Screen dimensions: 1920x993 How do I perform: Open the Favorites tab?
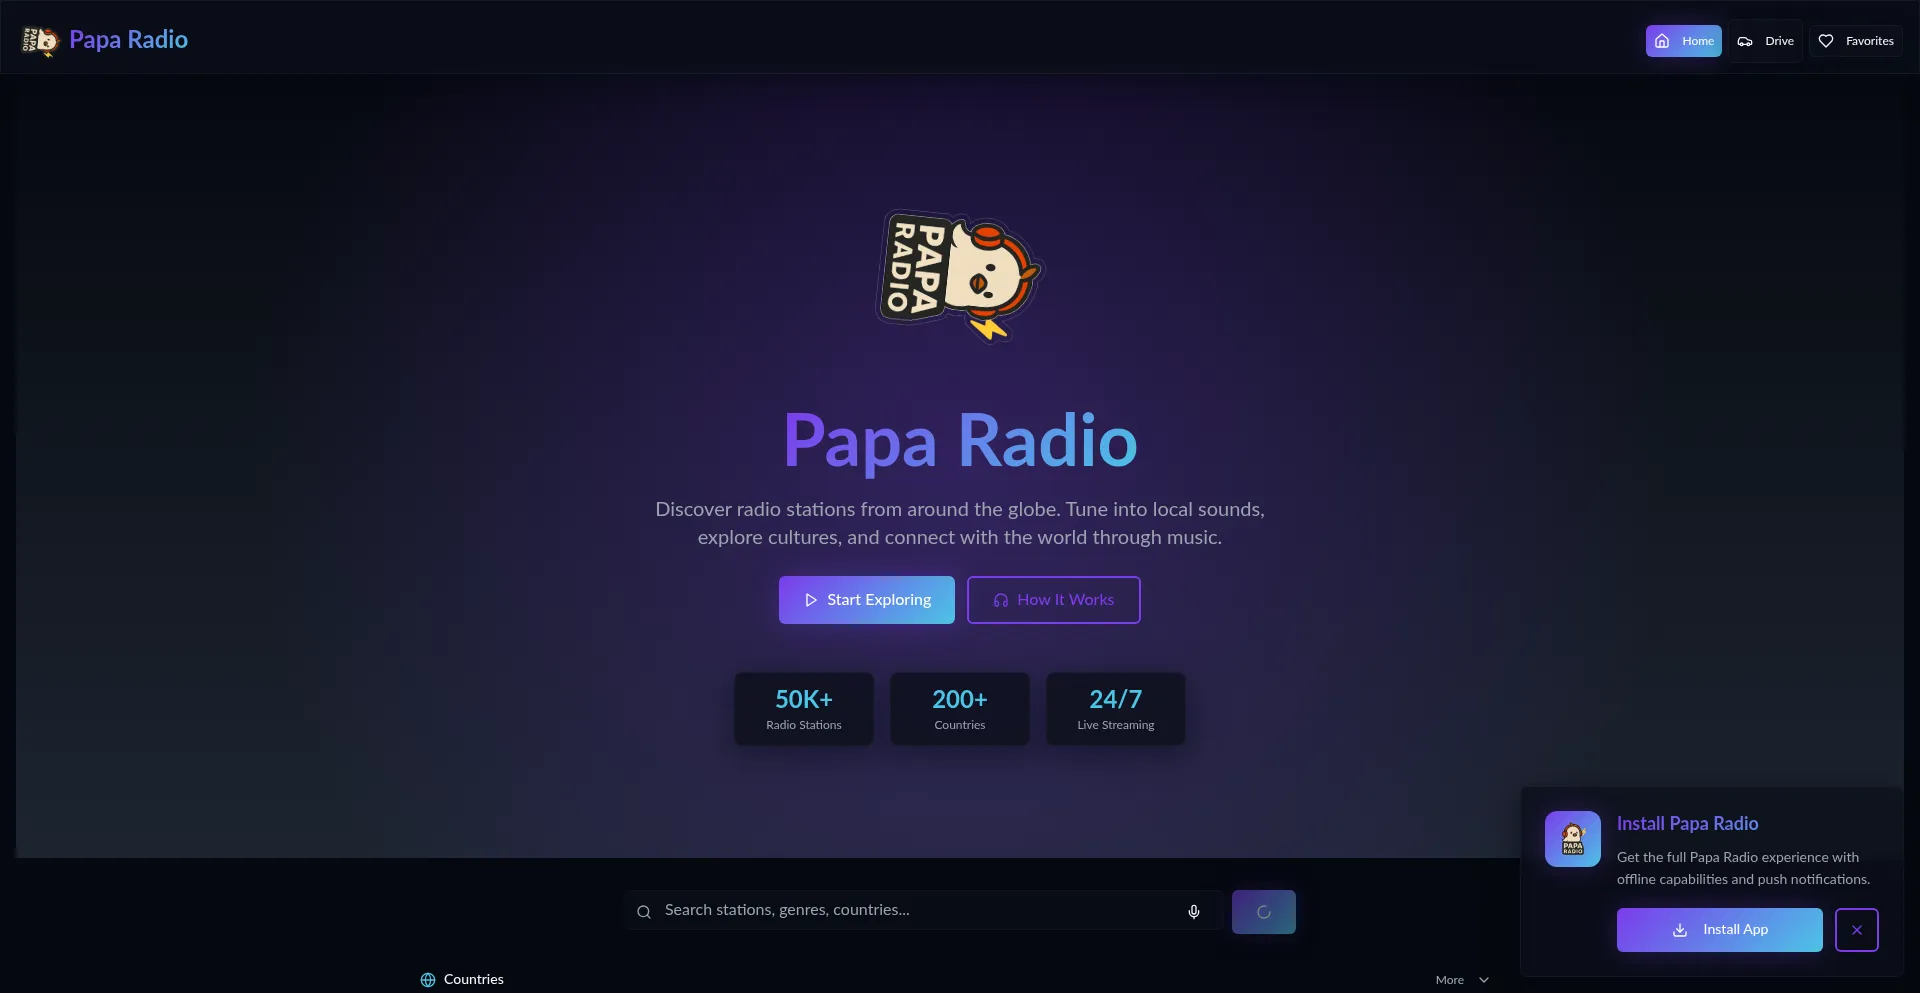pos(1855,41)
